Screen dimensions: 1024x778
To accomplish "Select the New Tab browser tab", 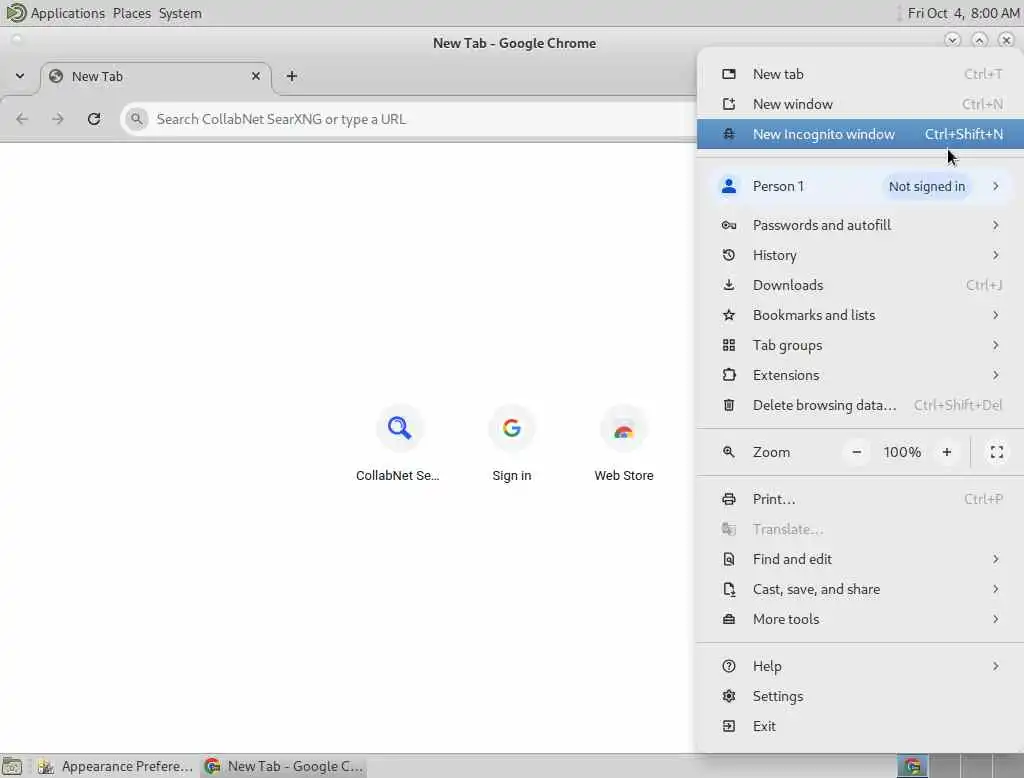I will (155, 76).
